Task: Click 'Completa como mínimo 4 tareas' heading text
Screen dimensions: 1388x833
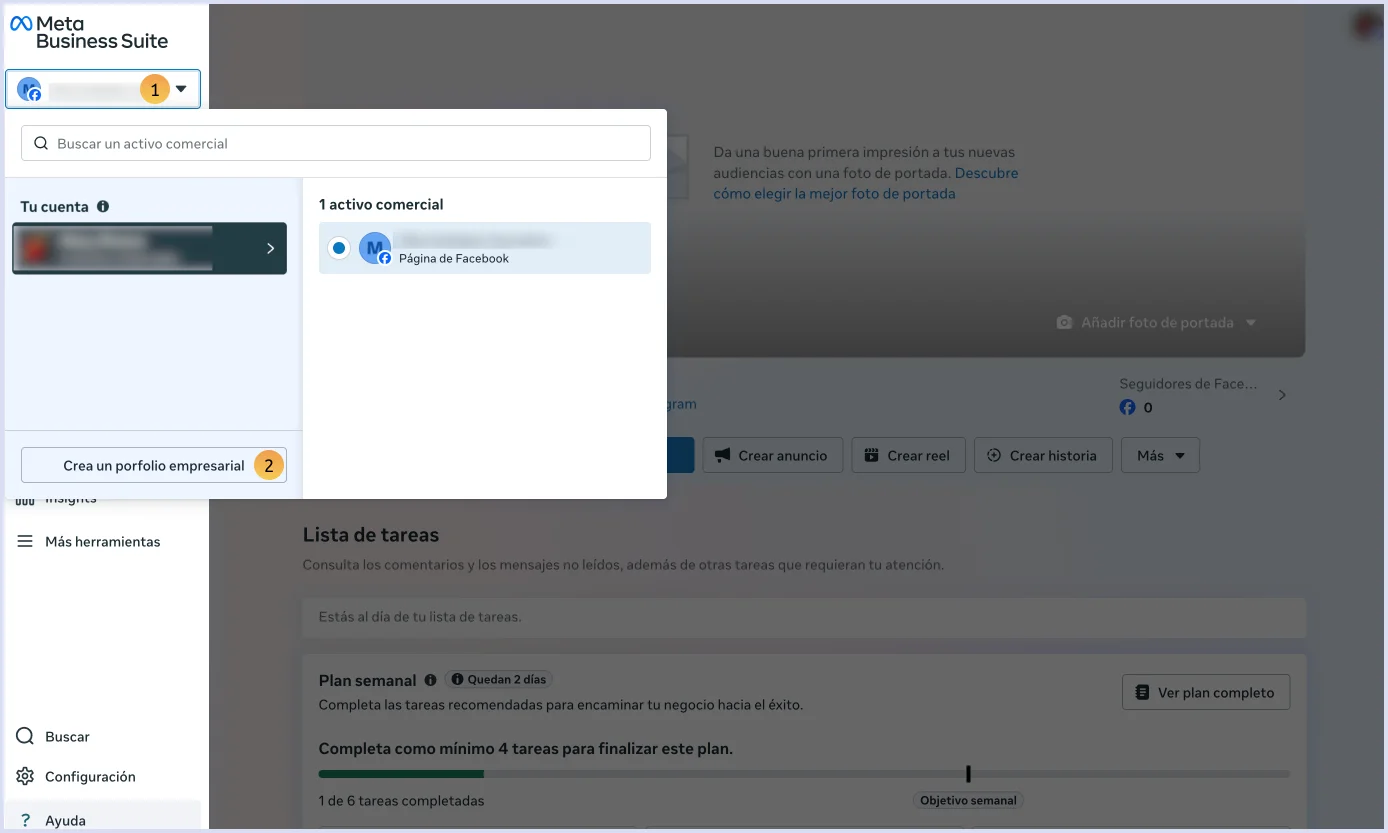Action: (526, 748)
